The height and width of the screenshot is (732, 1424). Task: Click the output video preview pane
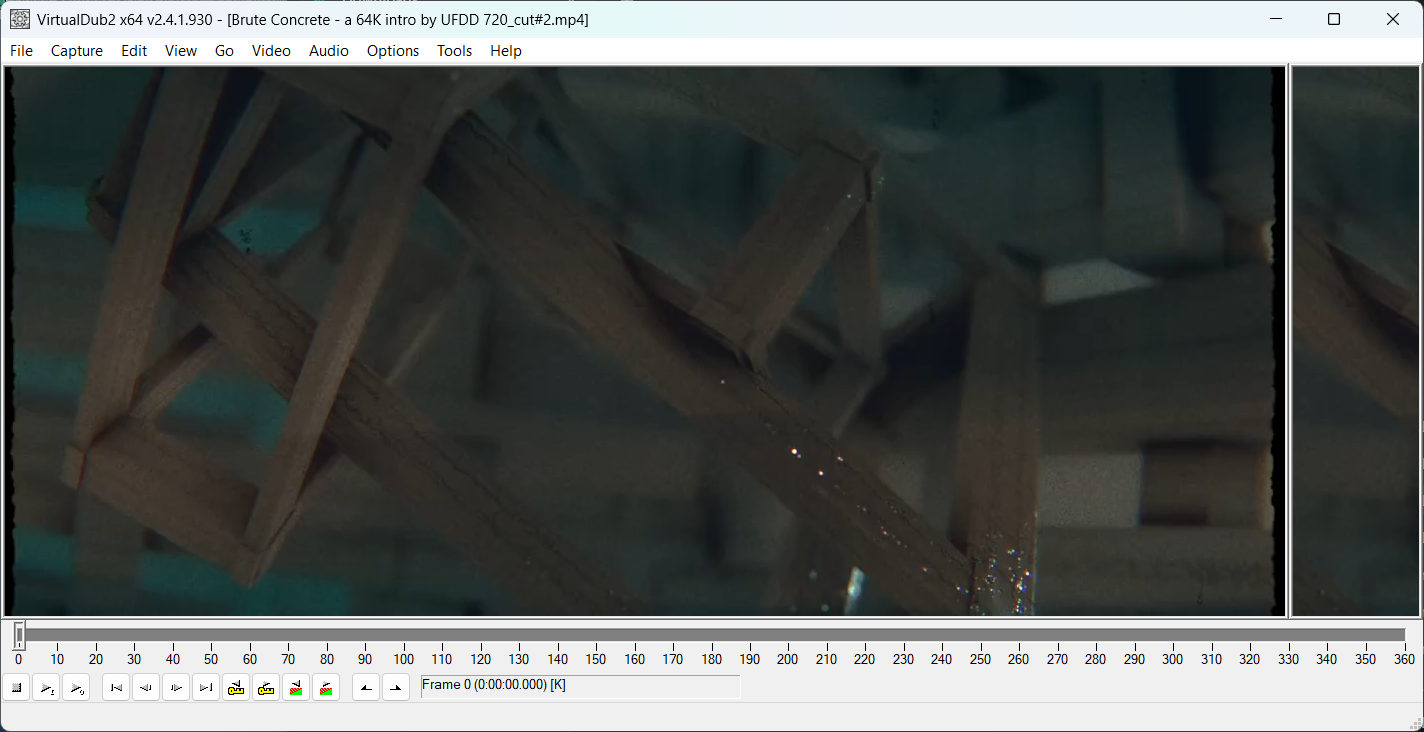pos(1355,341)
